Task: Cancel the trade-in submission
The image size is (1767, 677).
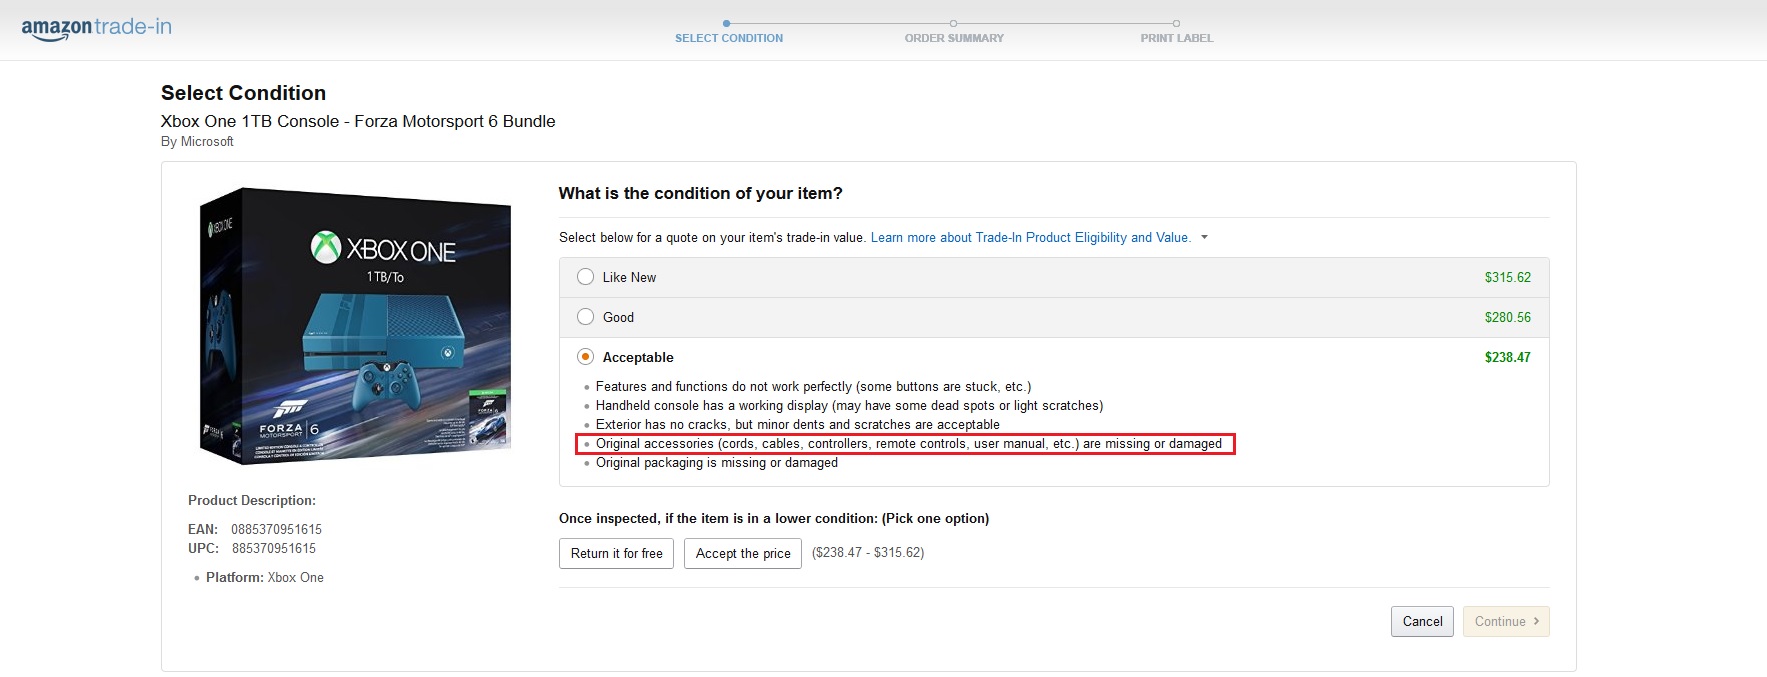Action: click(1422, 621)
